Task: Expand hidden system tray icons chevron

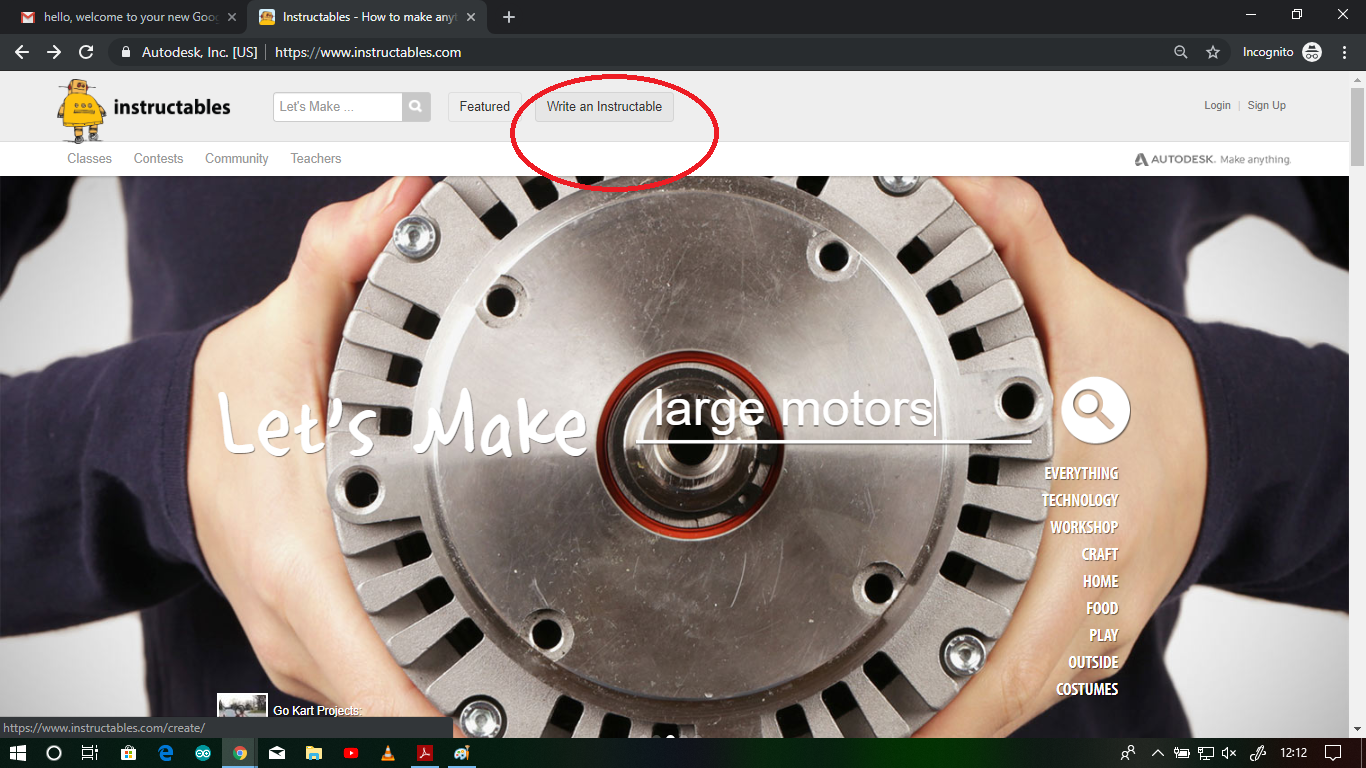Action: point(1158,753)
